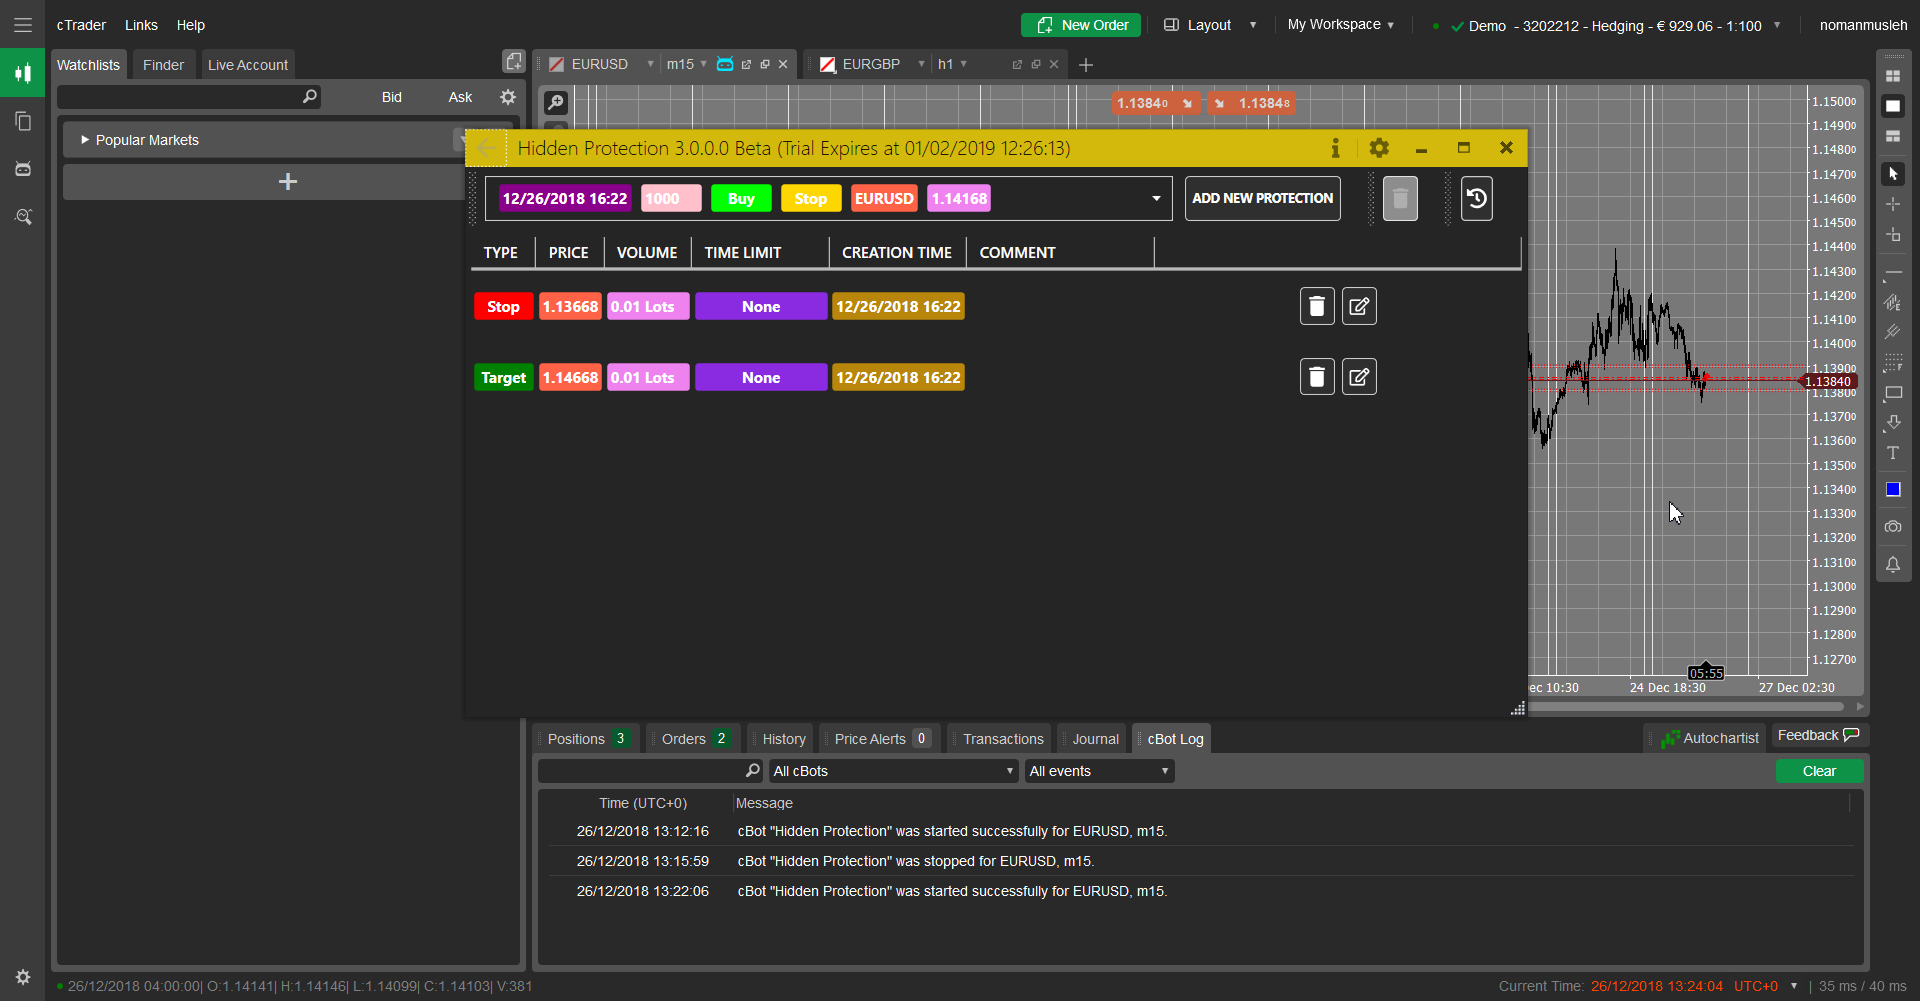Click the cyan cBot icon on EURUSD tab

(725, 64)
